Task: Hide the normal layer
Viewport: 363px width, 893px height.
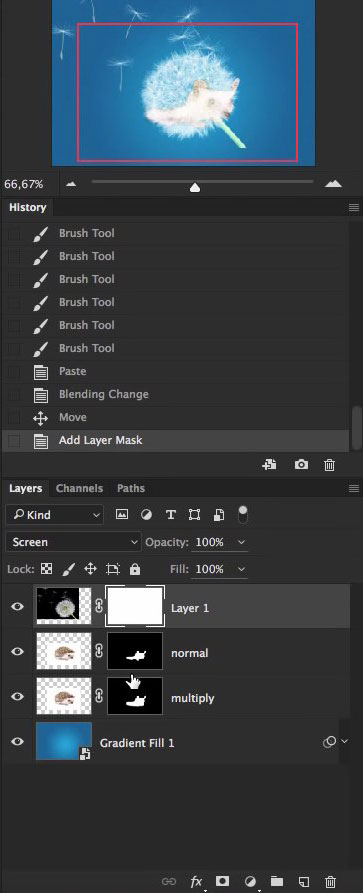Action: pyautogui.click(x=18, y=652)
